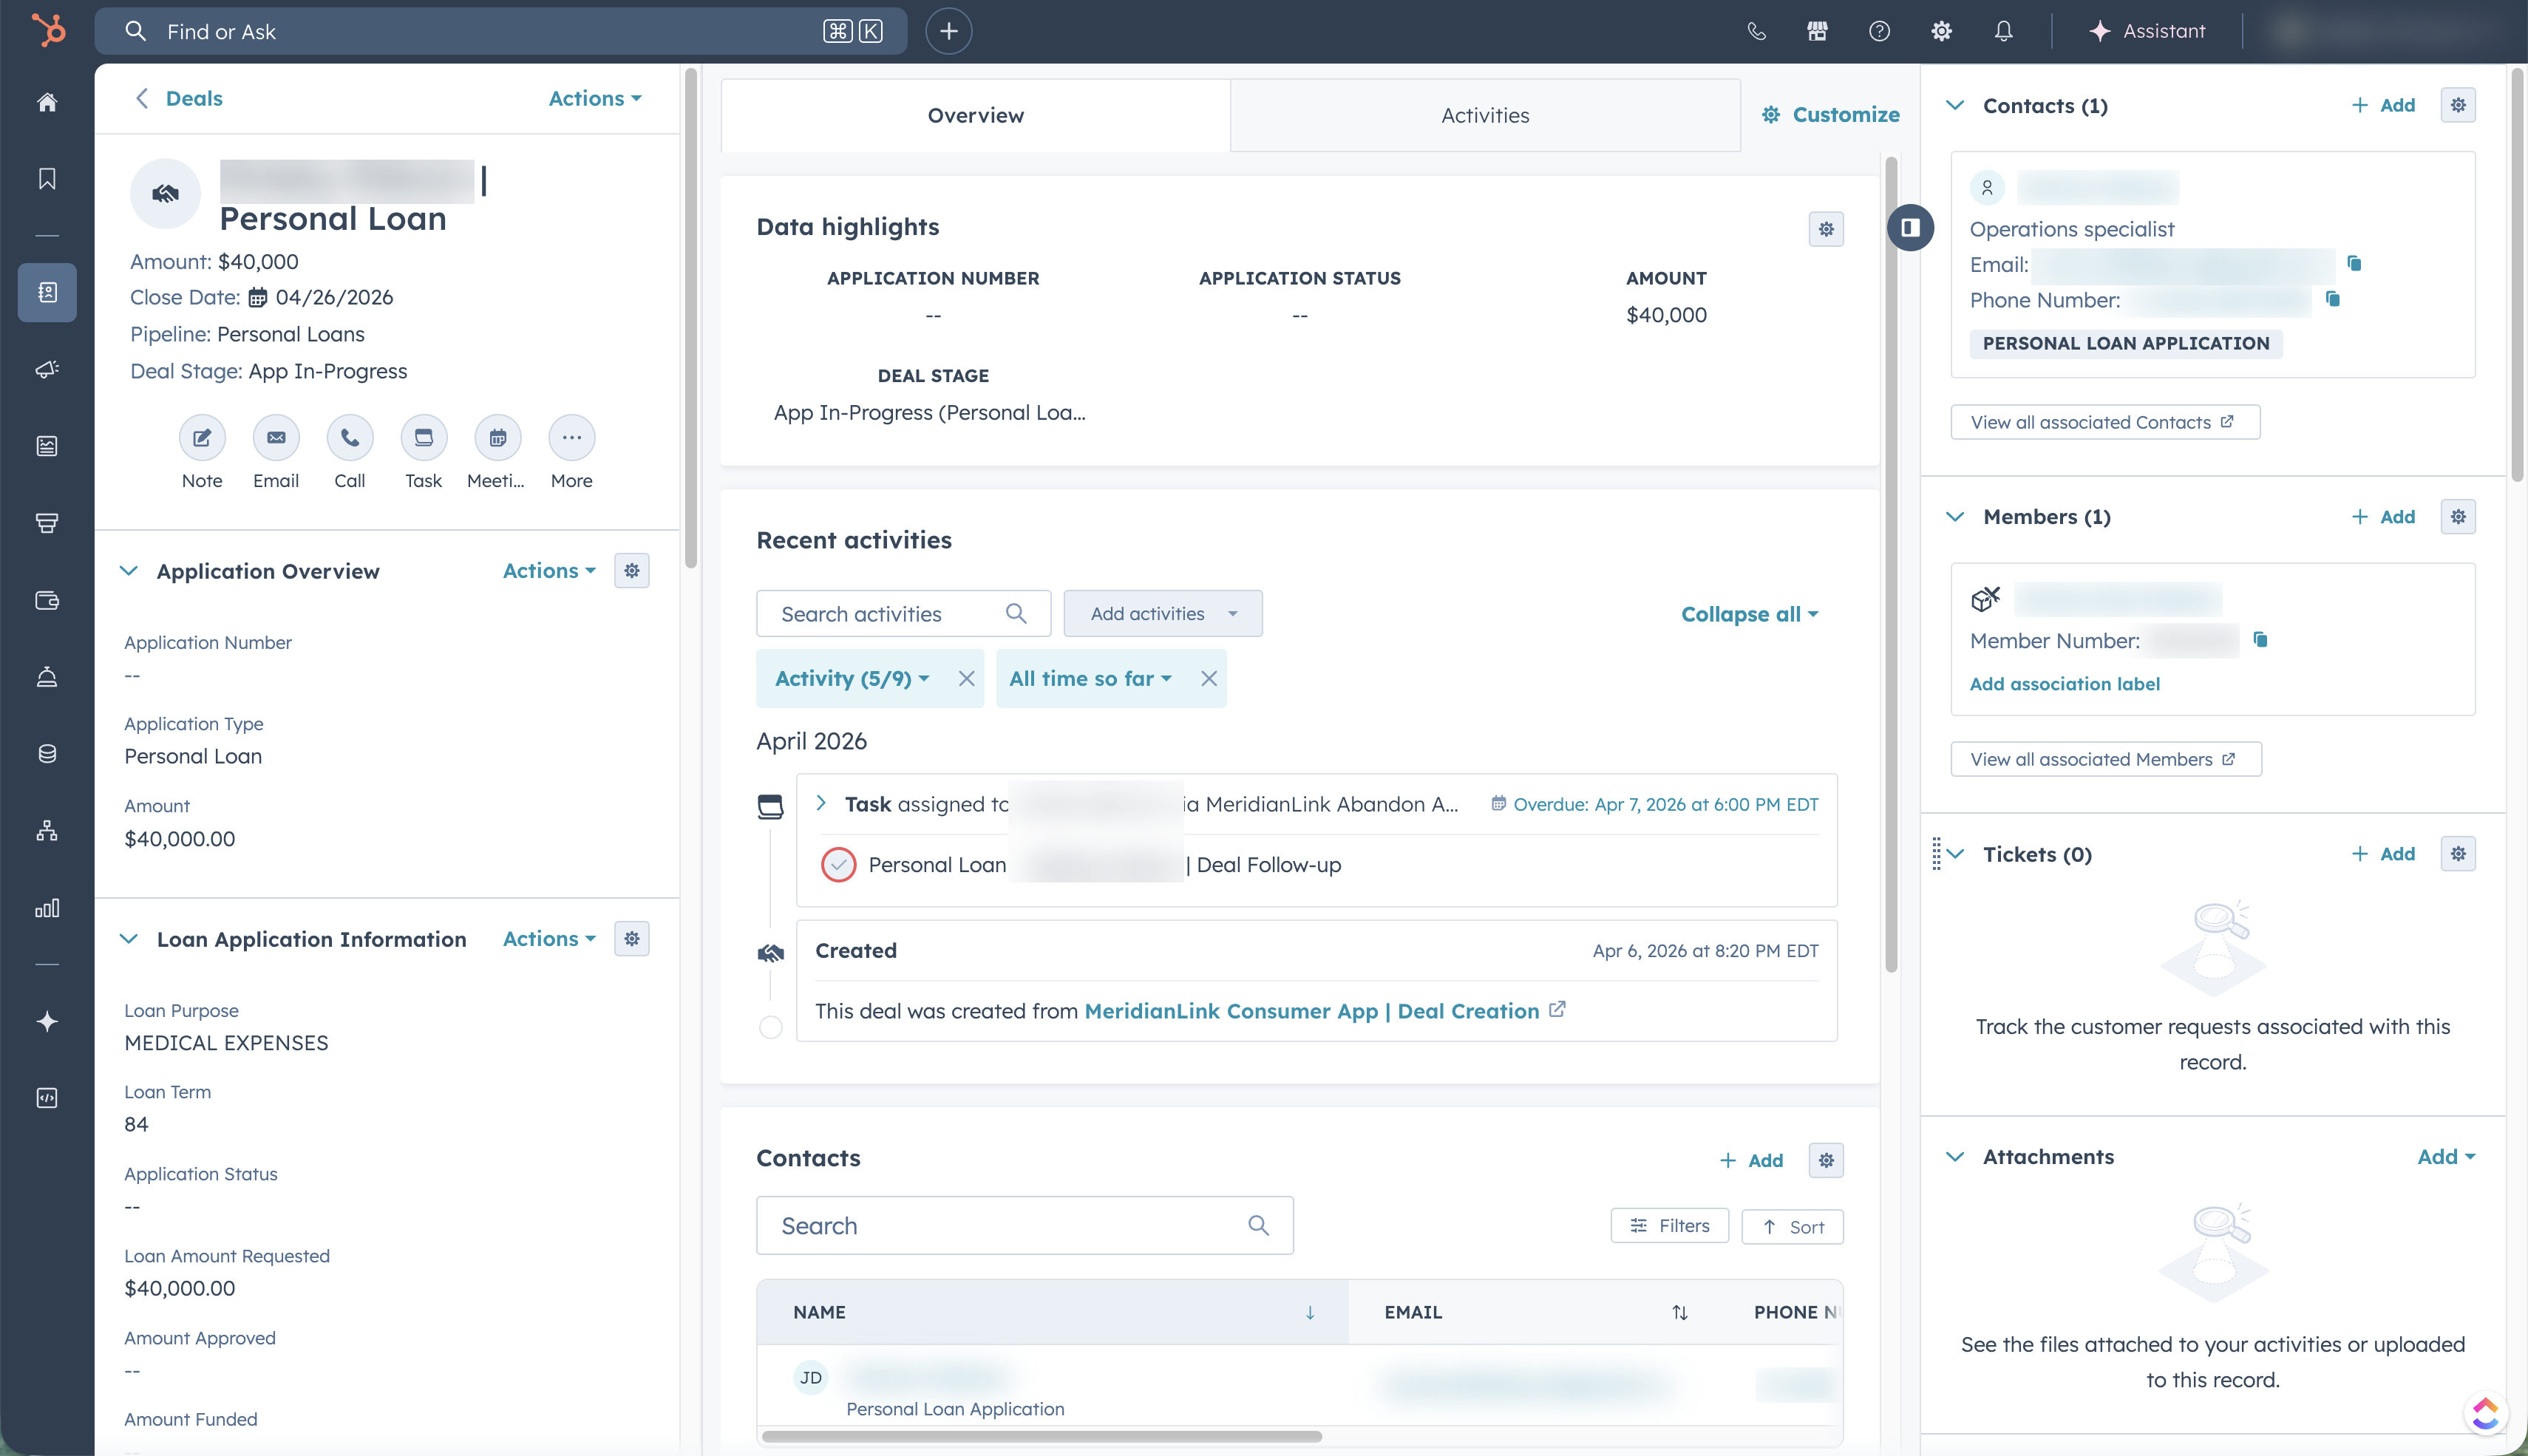The width and height of the screenshot is (2528, 1456).
Task: Click the Note activity icon
Action: [x=202, y=437]
